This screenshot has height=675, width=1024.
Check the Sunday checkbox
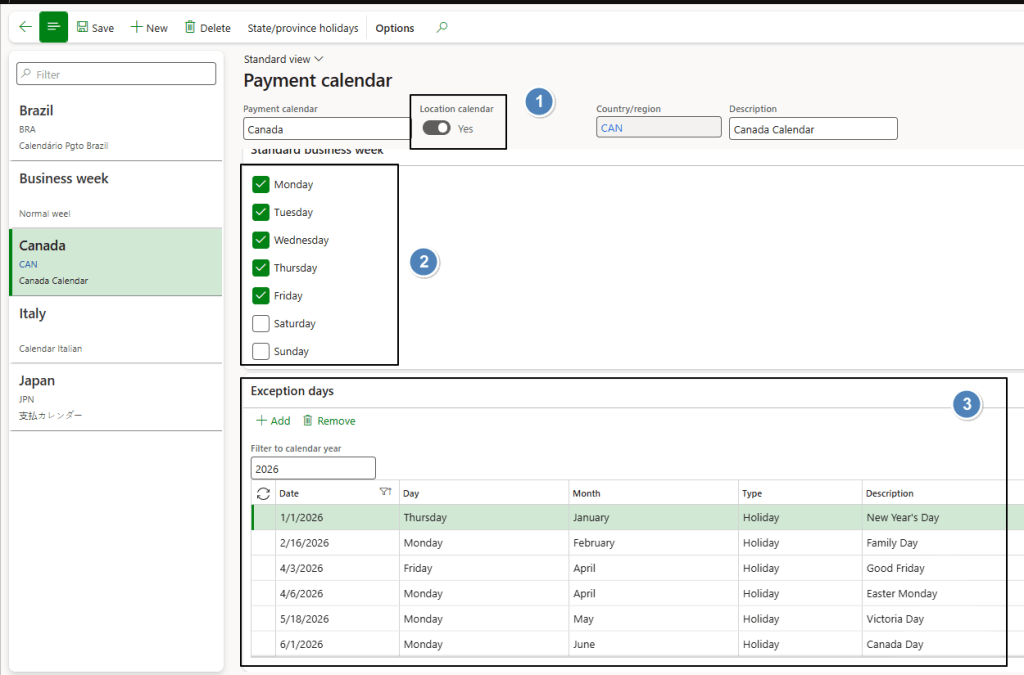[261, 351]
